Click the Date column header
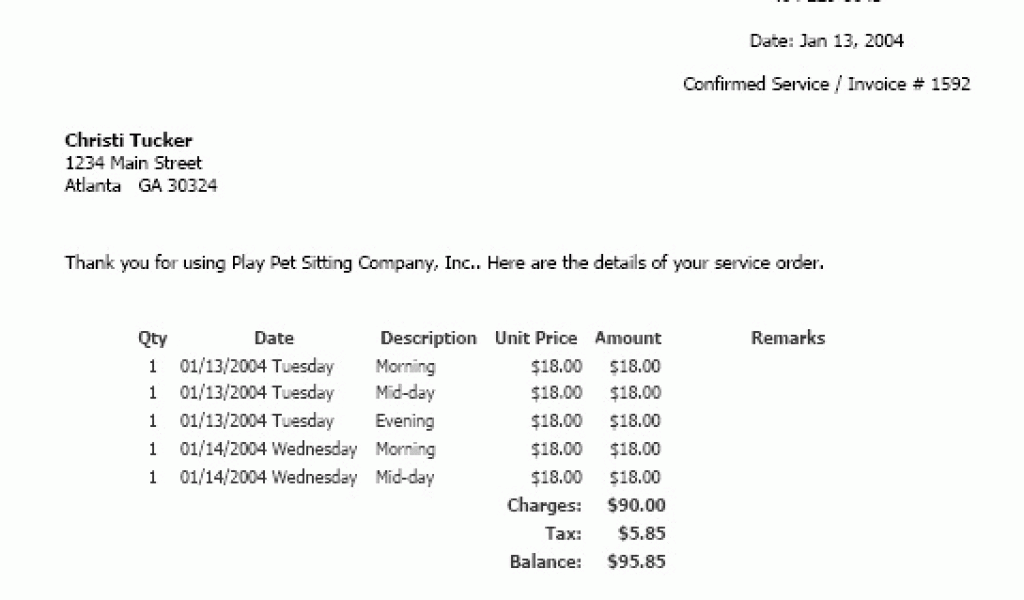This screenshot has width=1024, height=600. (x=274, y=338)
